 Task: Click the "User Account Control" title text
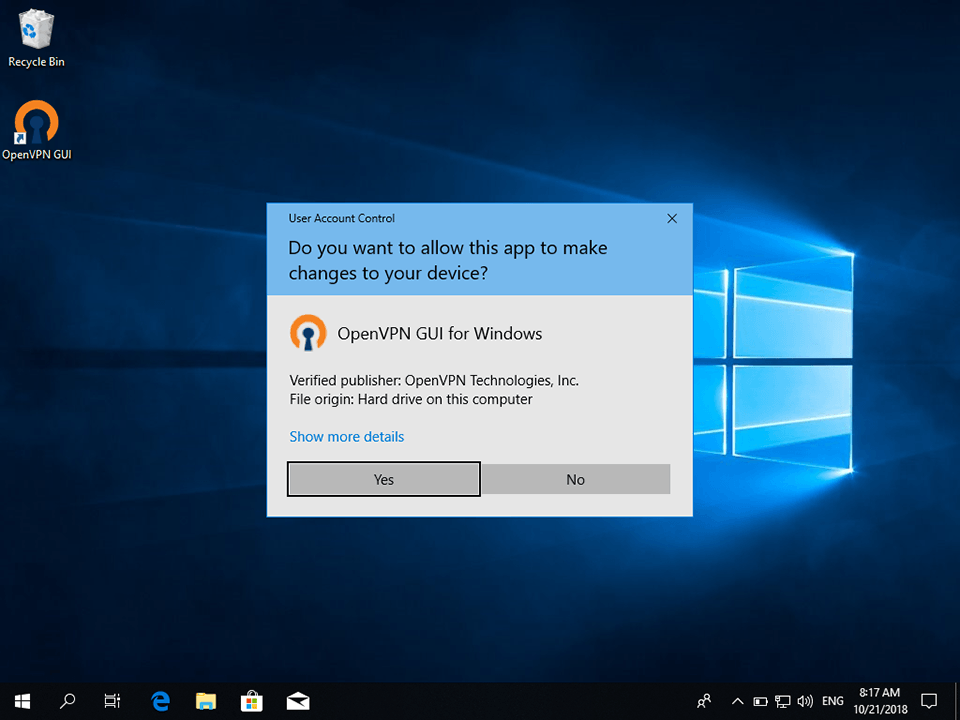[342, 218]
